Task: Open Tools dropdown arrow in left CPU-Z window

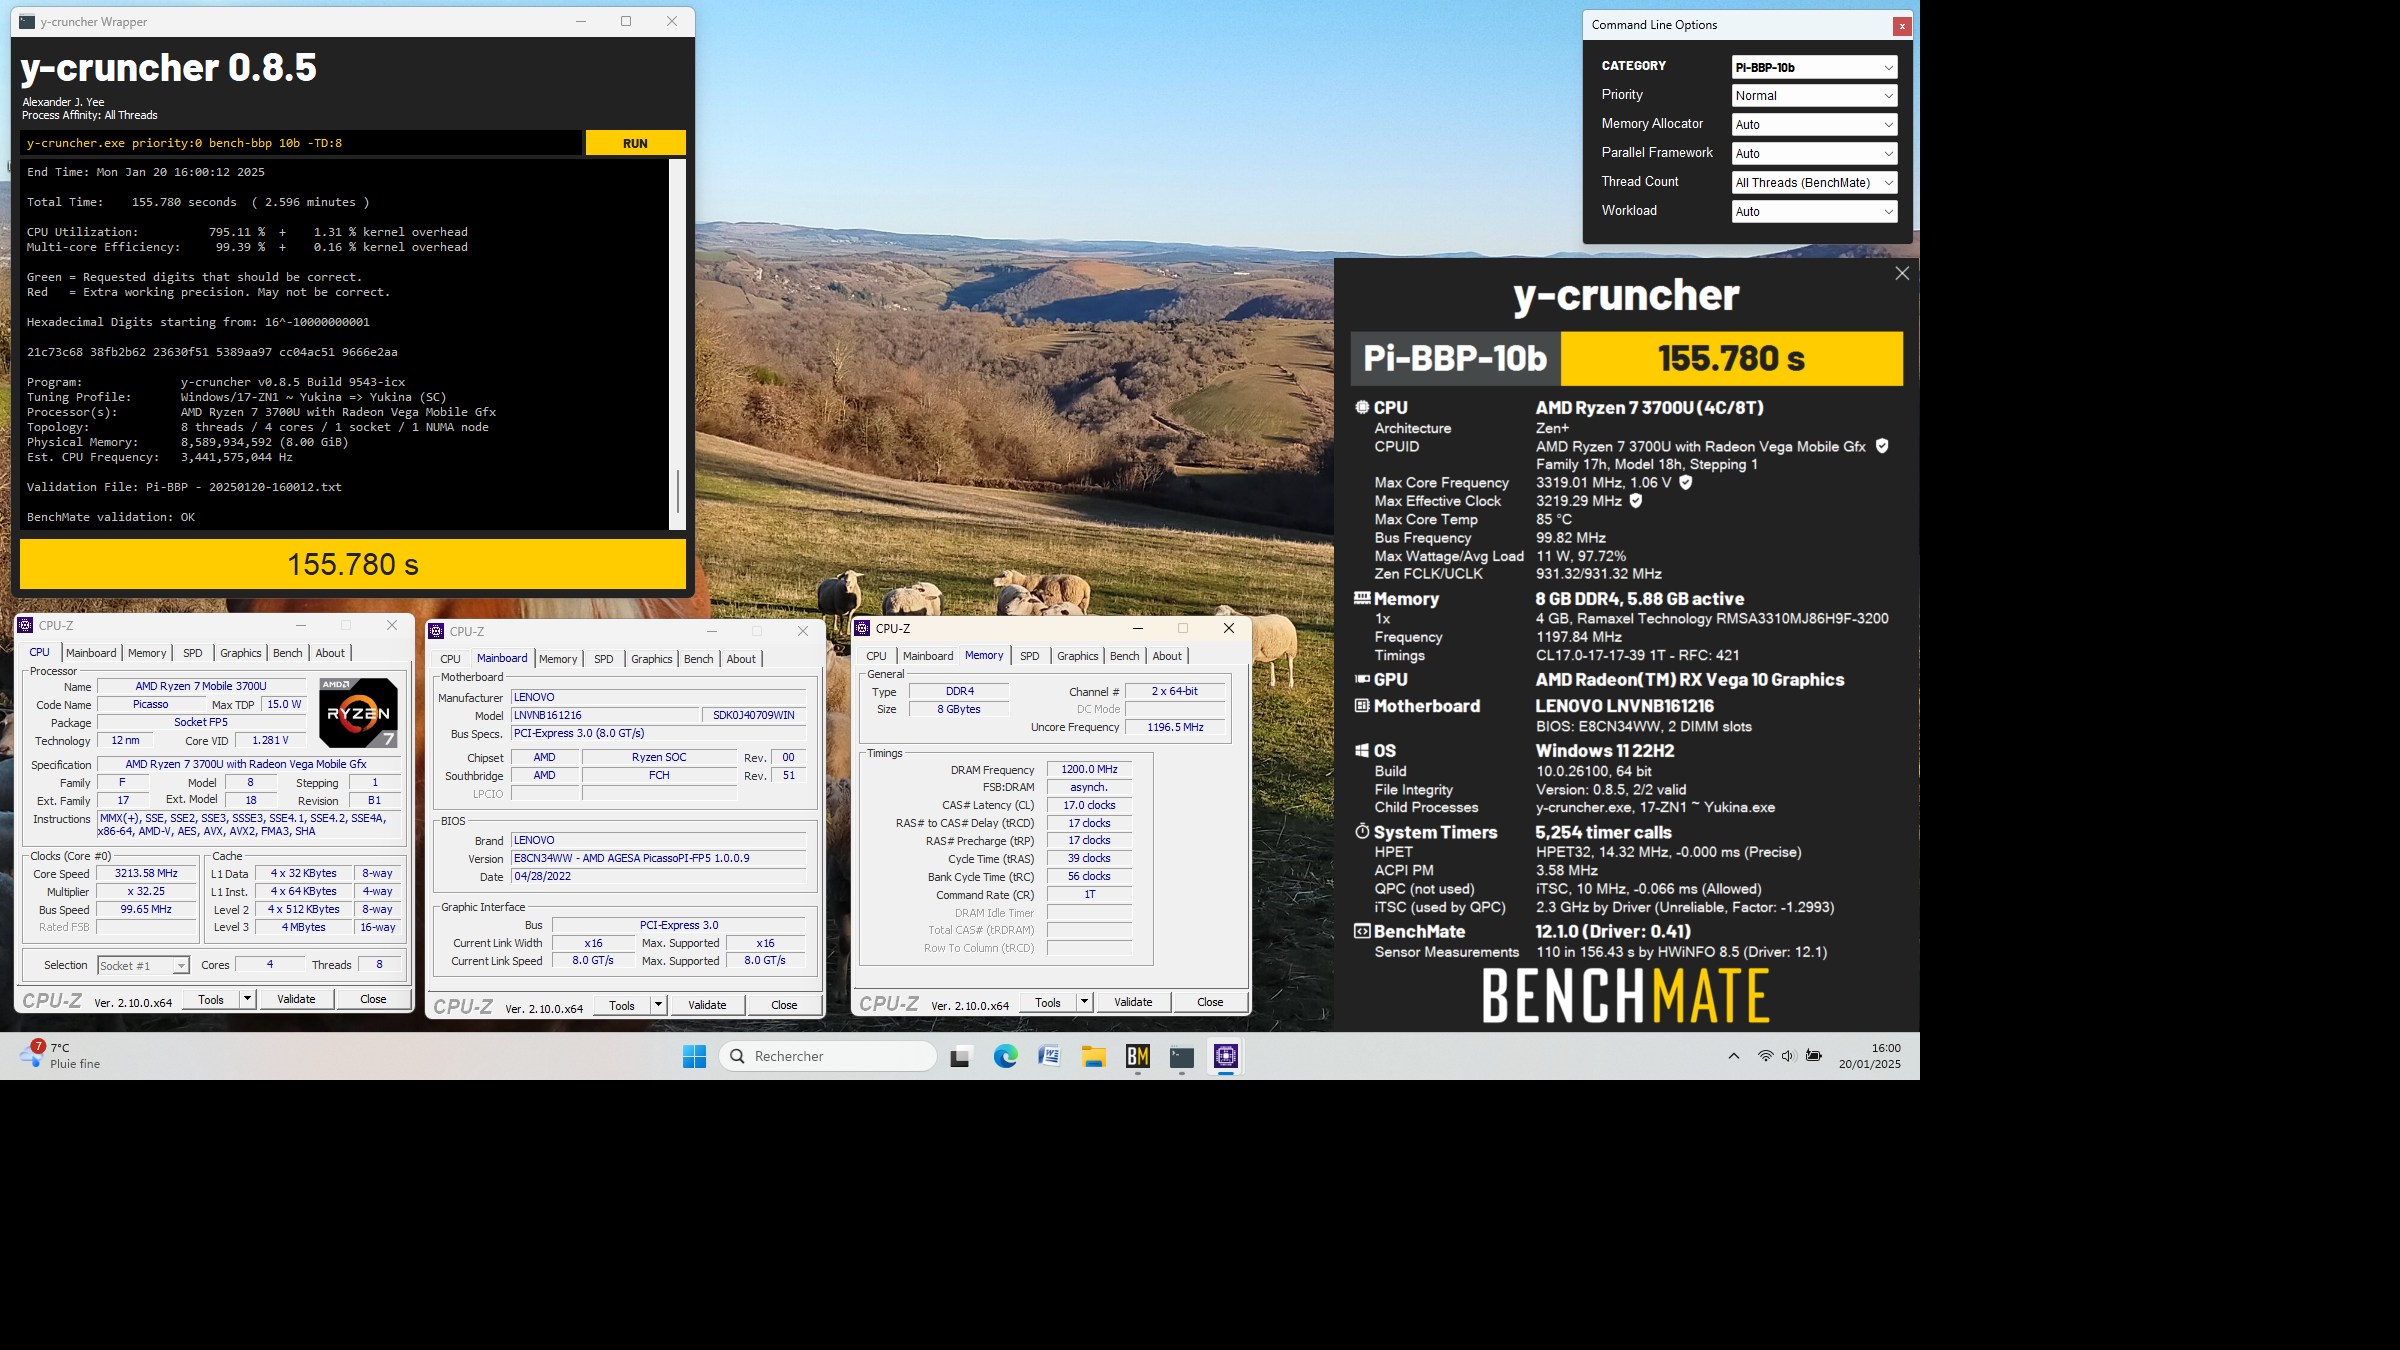Action: click(x=247, y=999)
